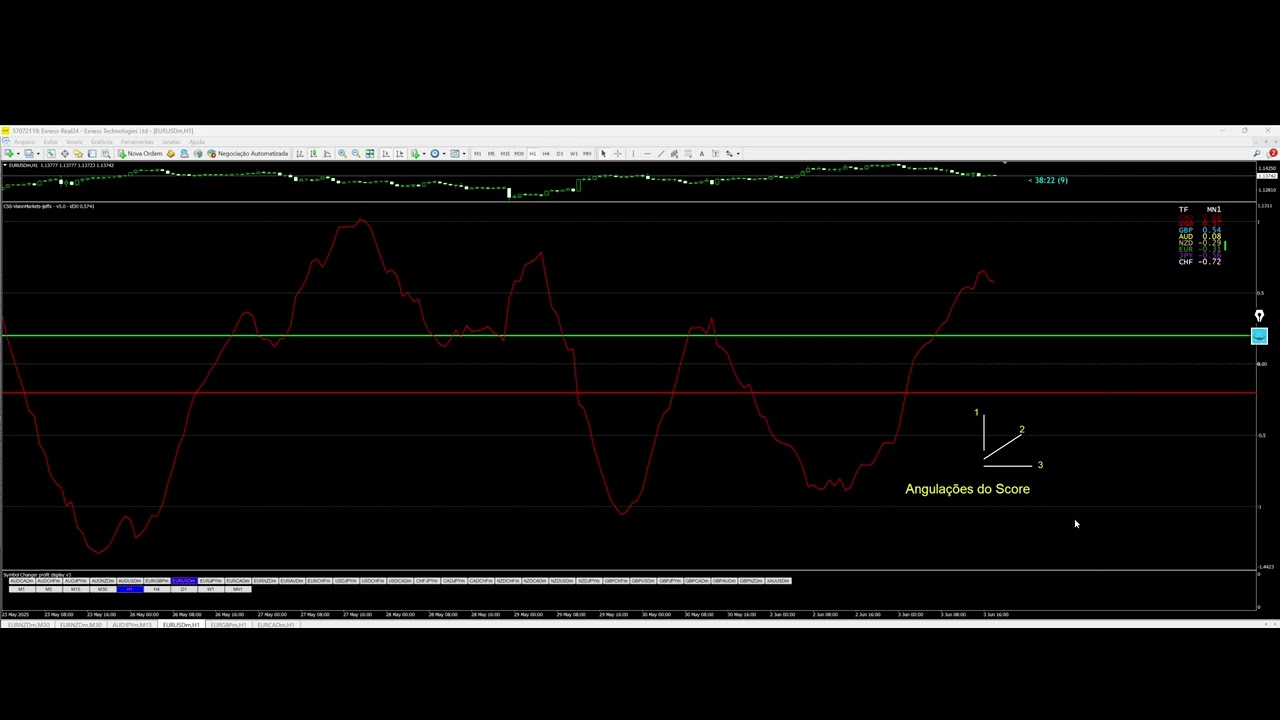This screenshot has height=720, width=1280.
Task: Expand the arrows objects dropdown
Action: pyautogui.click(x=738, y=154)
